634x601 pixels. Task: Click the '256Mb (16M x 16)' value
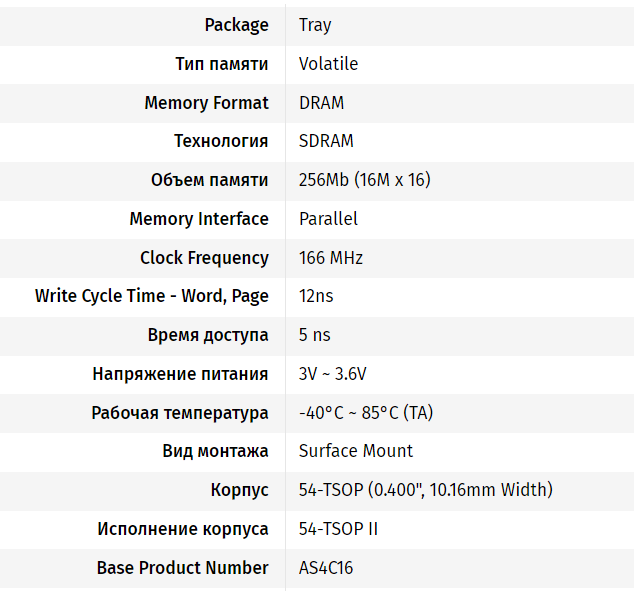(365, 180)
